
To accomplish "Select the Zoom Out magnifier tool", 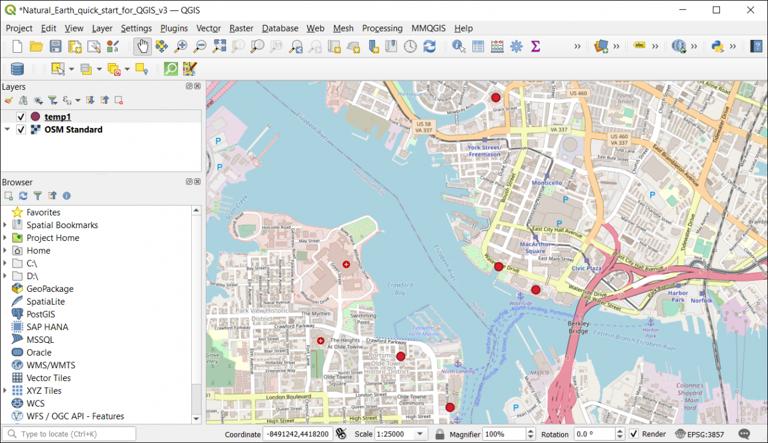I will [200, 47].
